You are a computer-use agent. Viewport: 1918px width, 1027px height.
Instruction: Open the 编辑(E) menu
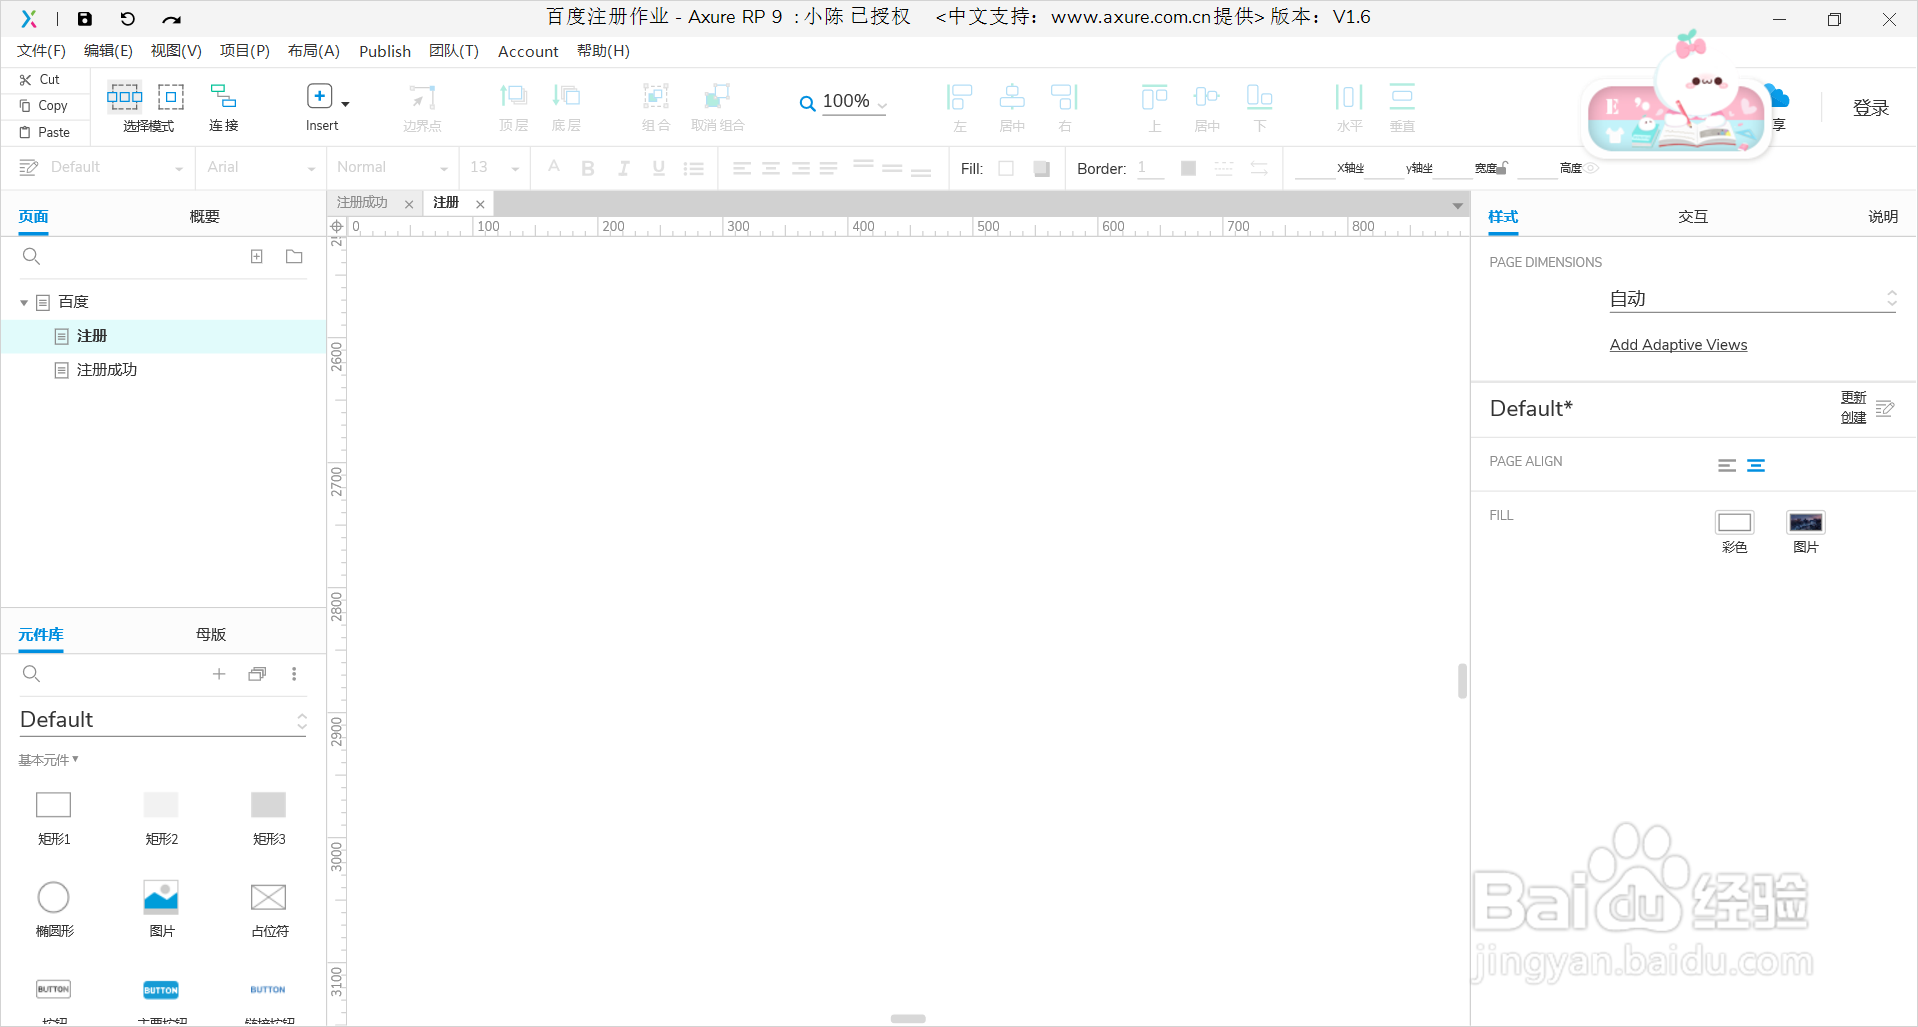click(108, 51)
